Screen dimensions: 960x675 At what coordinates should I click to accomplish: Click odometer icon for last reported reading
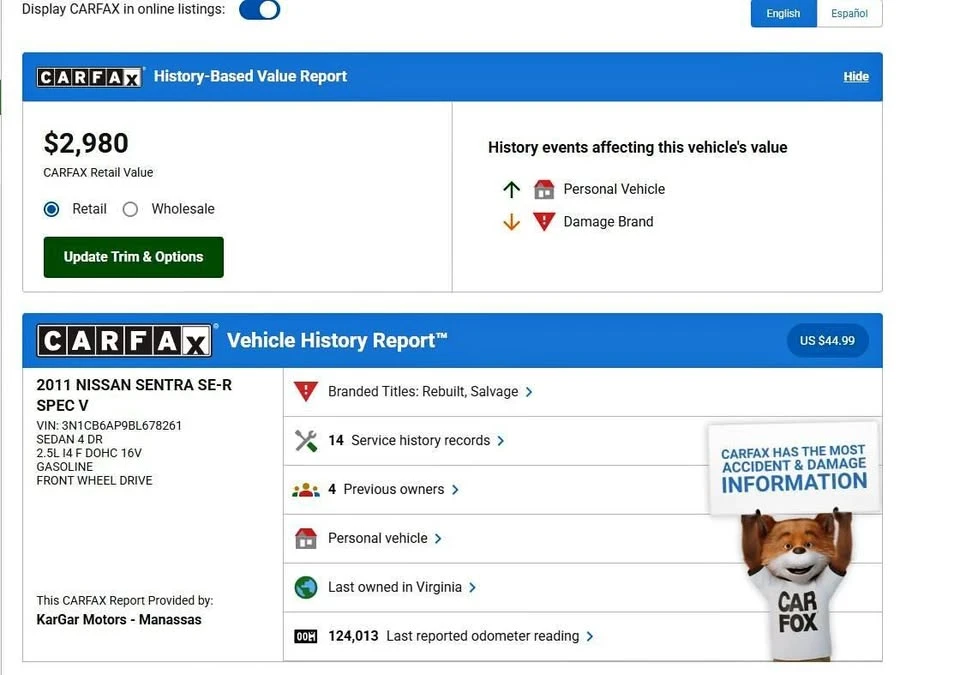coord(306,636)
